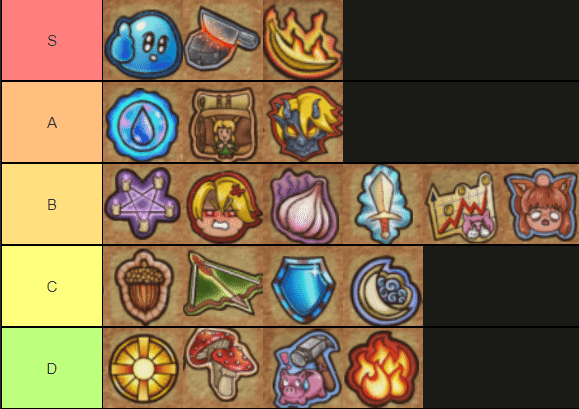Select the blue water droplet orb icon
The width and height of the screenshot is (579, 409).
143,122
